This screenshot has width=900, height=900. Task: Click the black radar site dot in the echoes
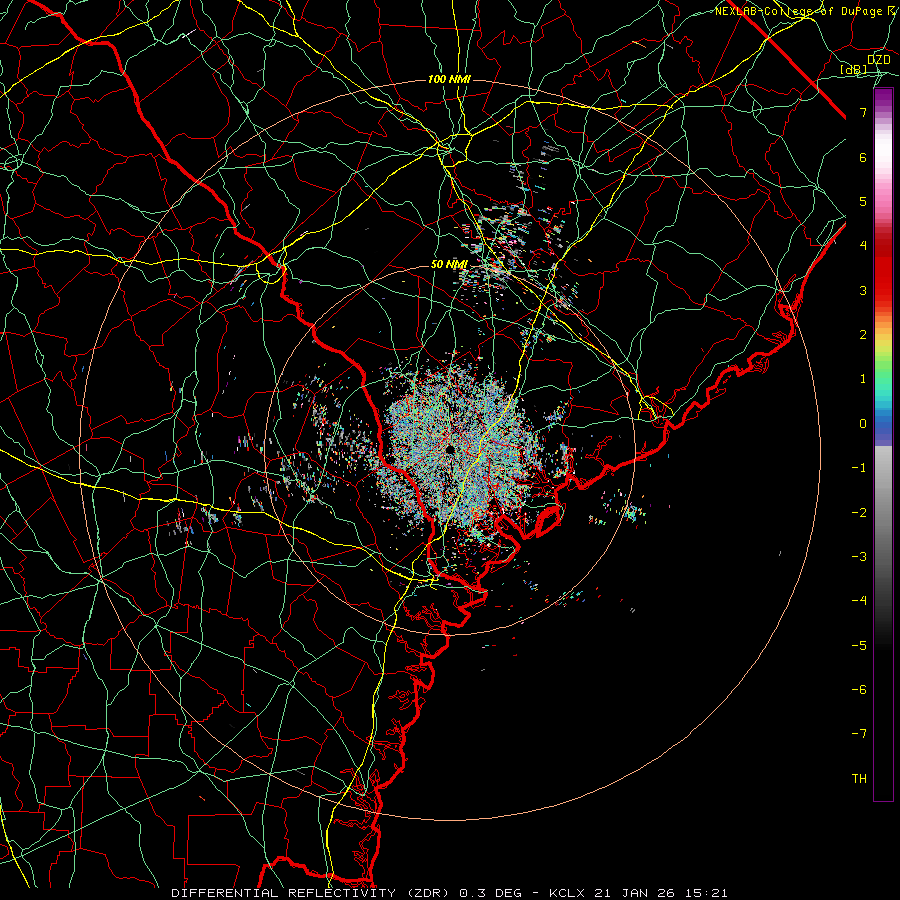(x=451, y=449)
